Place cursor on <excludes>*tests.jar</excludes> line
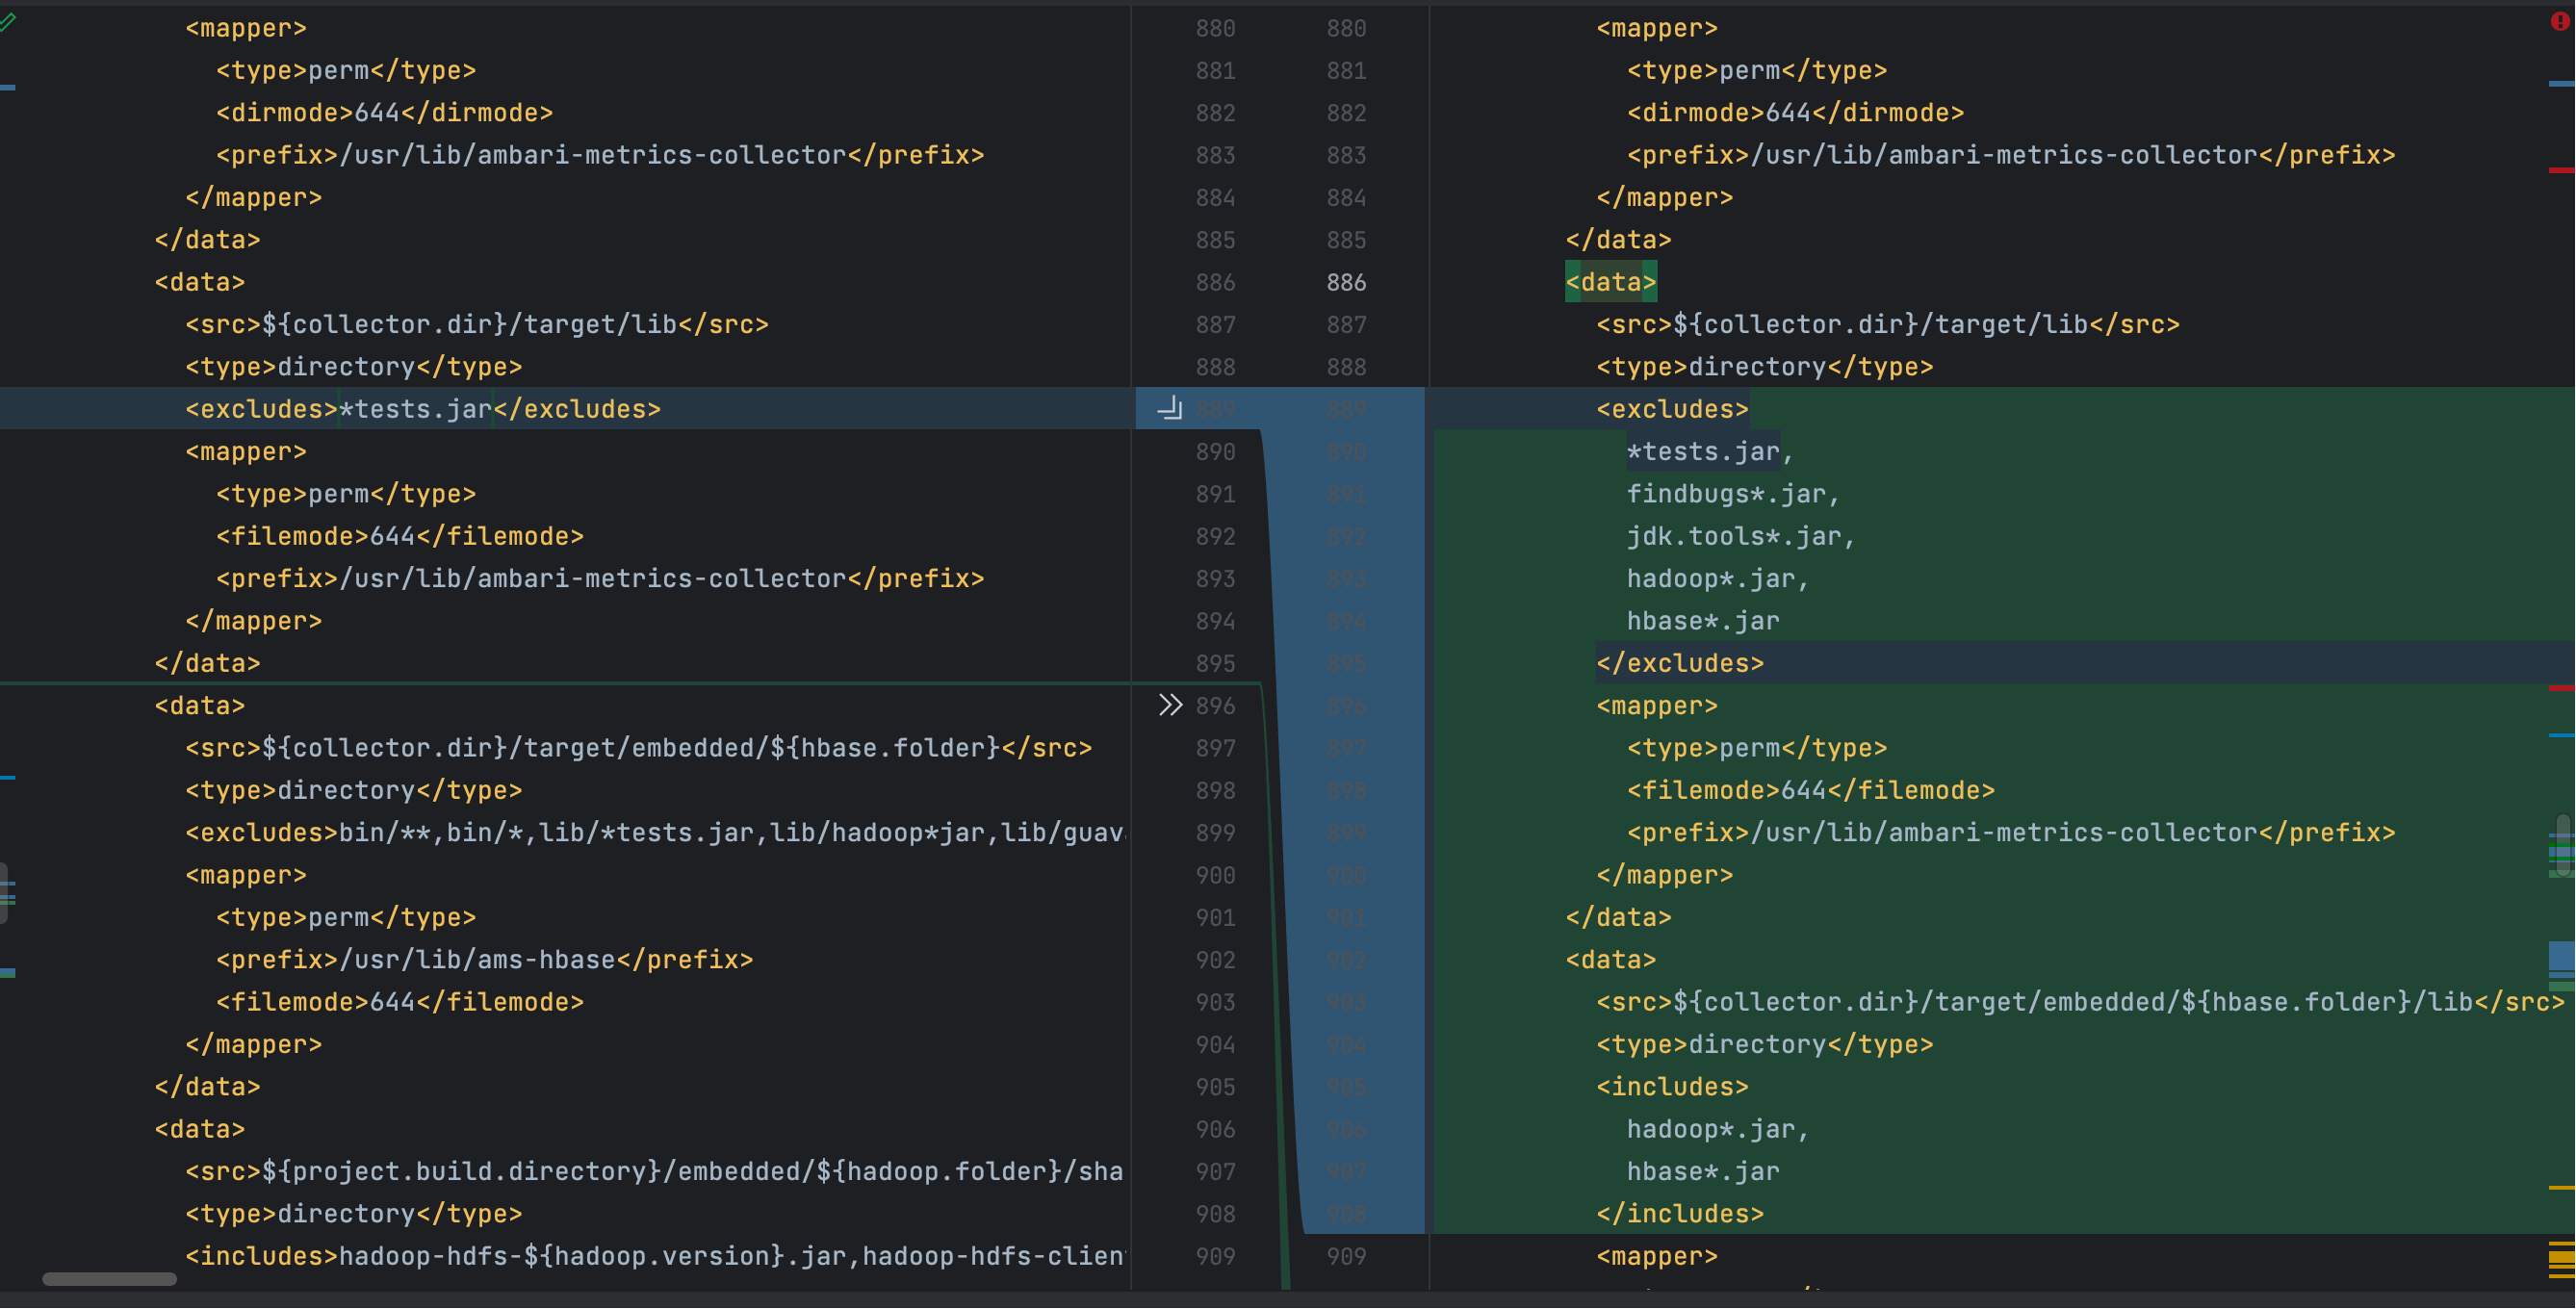2576x1309 pixels. 423,409
